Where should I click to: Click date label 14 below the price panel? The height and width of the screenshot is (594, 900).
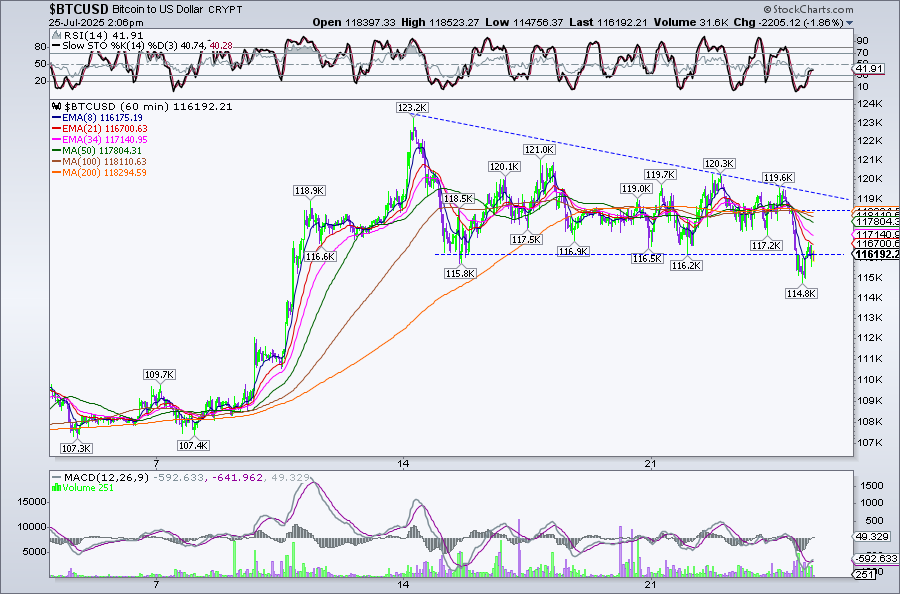click(x=404, y=464)
